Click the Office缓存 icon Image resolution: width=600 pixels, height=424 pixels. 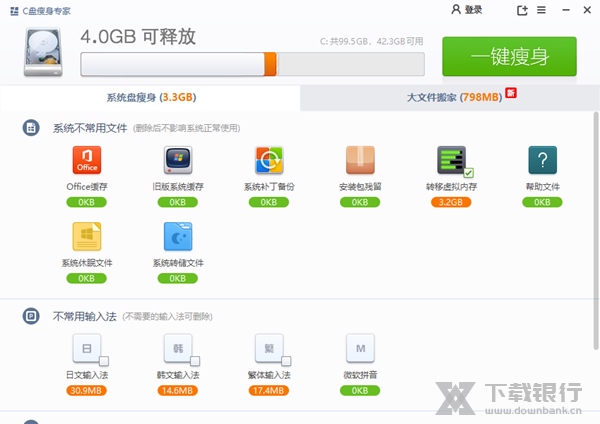coord(87,160)
